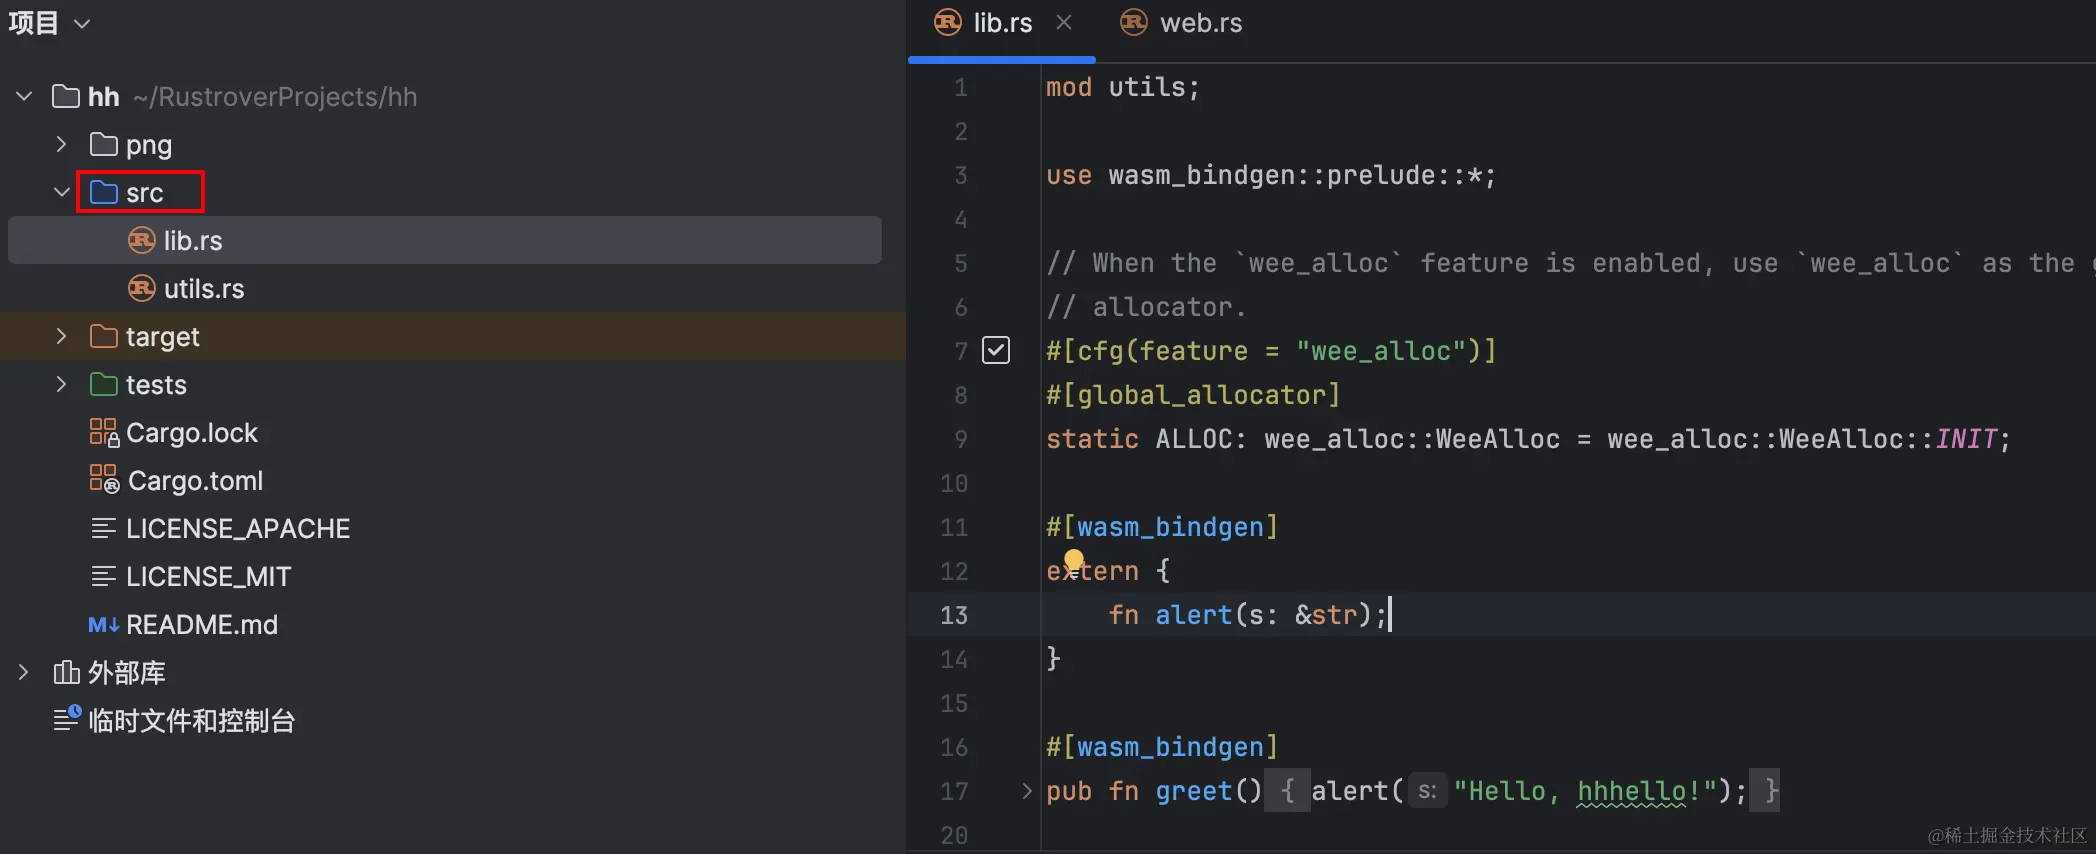This screenshot has width=2096, height=854.
Task: Click the Rust icon on web.rs tab
Action: [1134, 22]
